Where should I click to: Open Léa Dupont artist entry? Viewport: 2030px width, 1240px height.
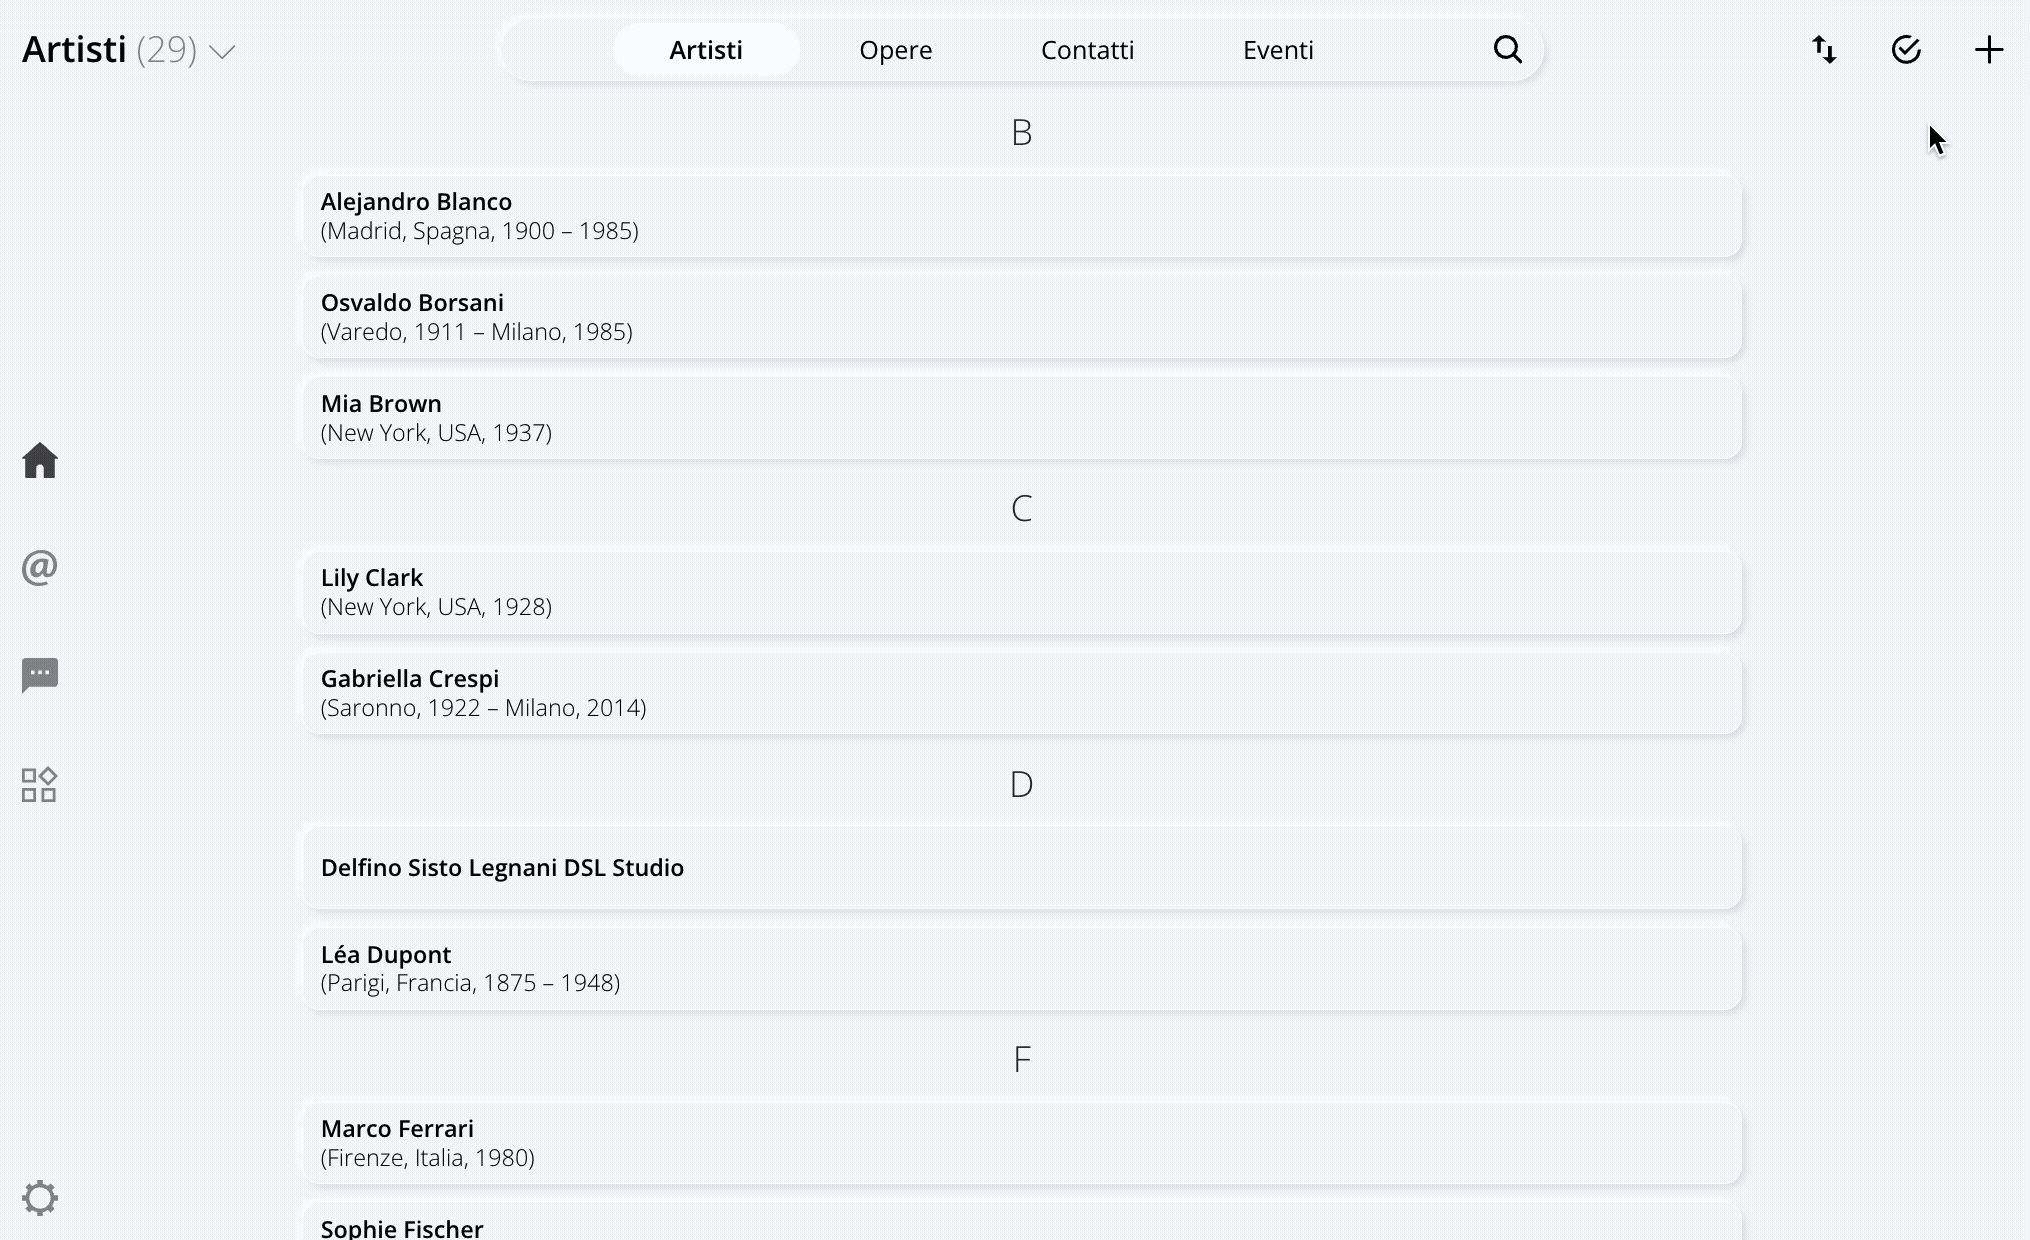pos(1021,969)
